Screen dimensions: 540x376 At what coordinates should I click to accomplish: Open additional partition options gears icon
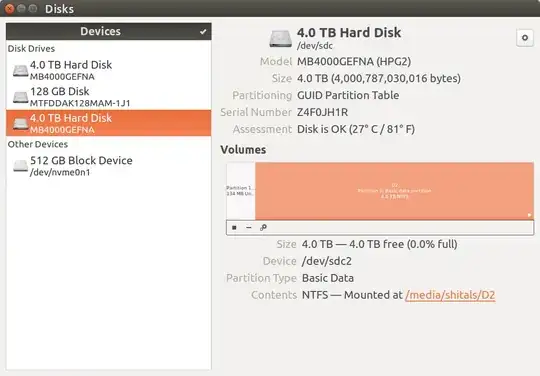(263, 227)
